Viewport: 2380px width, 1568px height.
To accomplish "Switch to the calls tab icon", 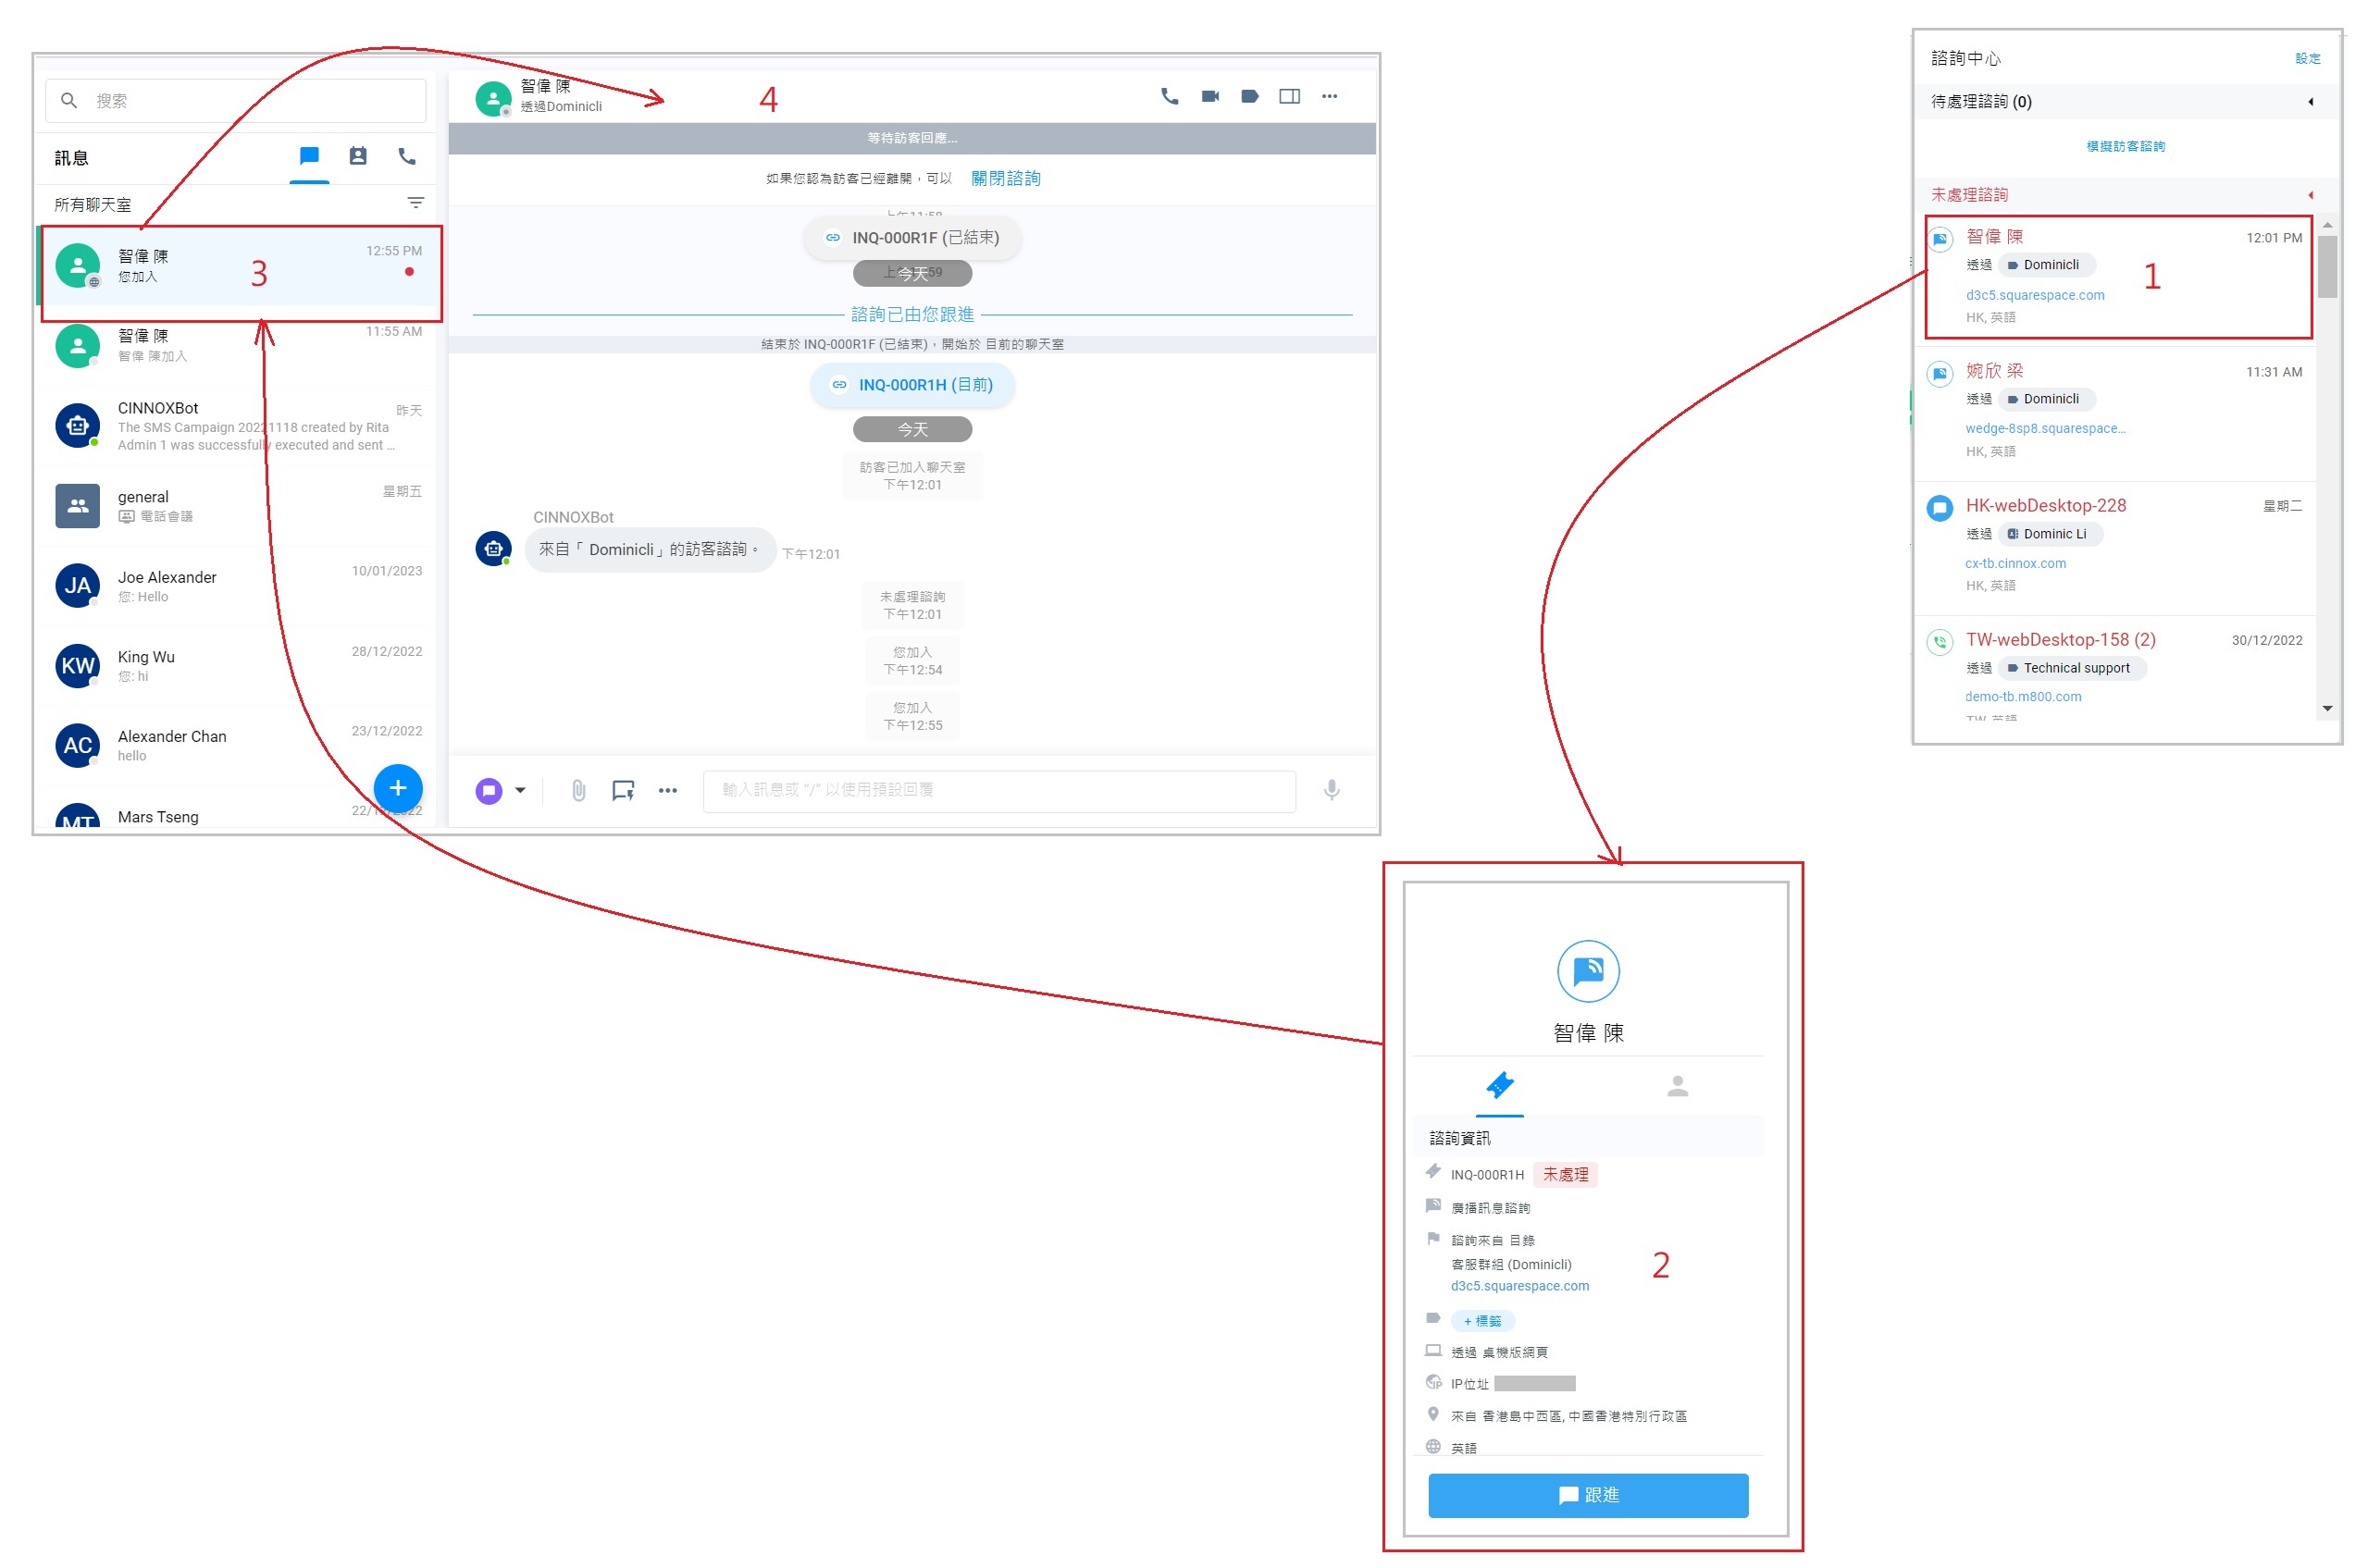I will pos(407,156).
